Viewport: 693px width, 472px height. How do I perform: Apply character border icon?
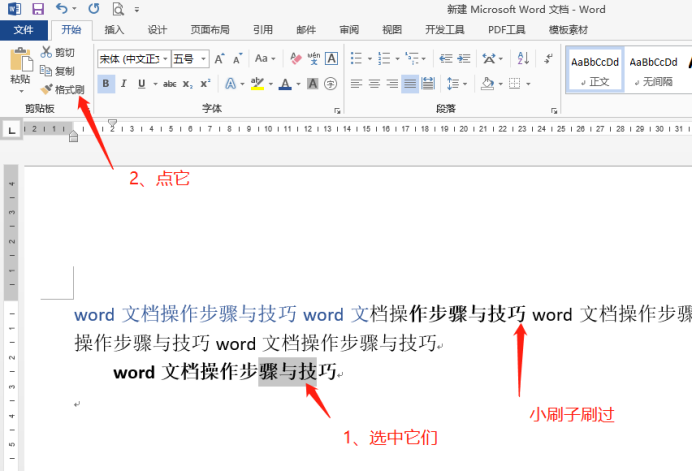331,58
